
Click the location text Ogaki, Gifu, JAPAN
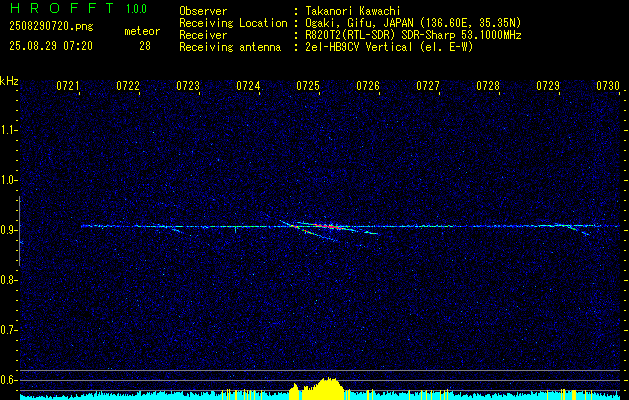[359, 23]
